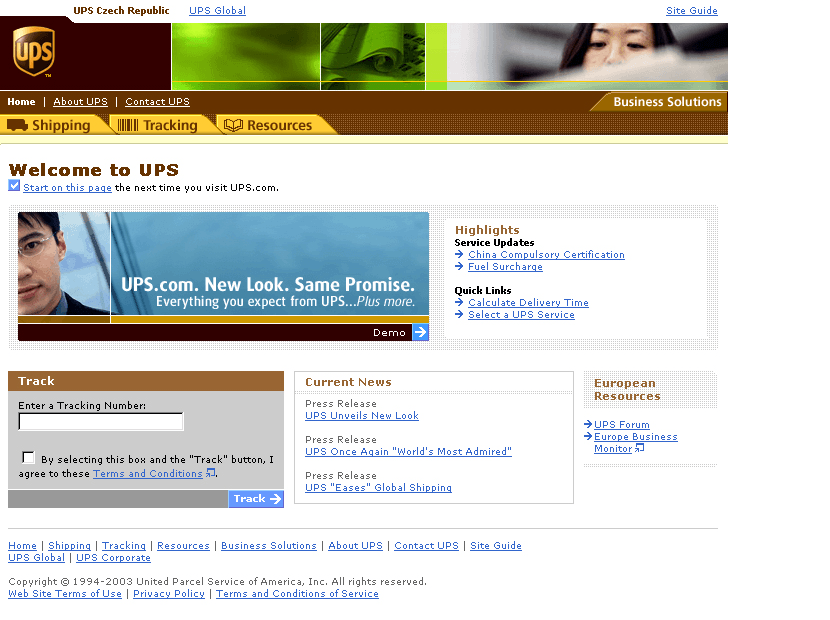830x620 pixels.
Task: Go to Home in the top navigation bar
Action: click(x=21, y=102)
